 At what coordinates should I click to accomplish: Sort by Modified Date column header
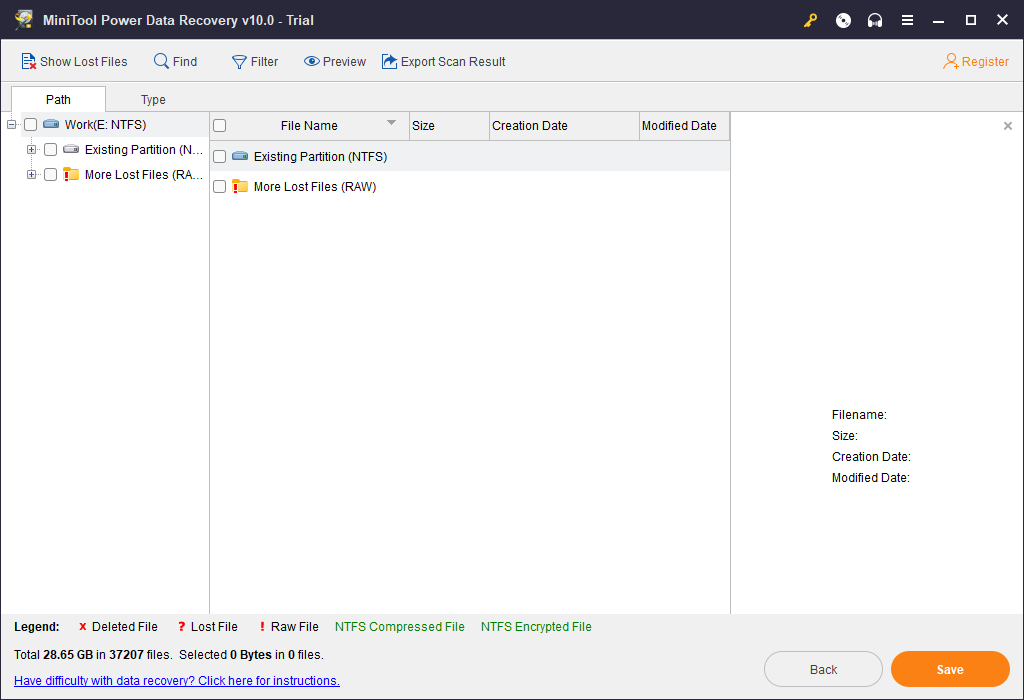684,125
